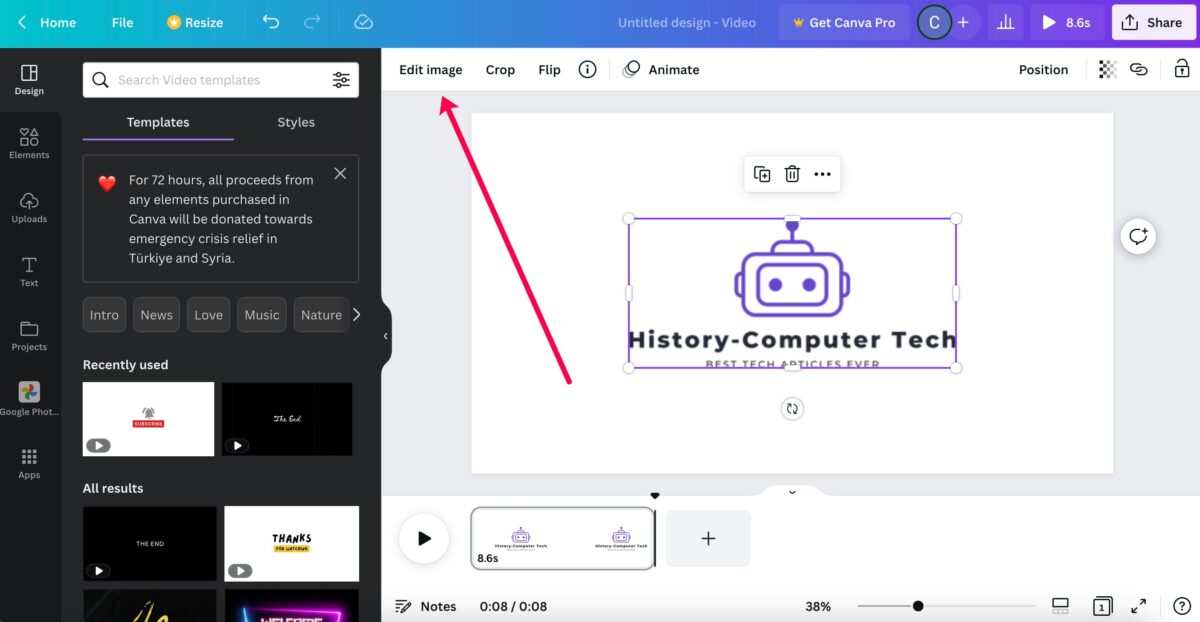
Task: Enter fullscreen presentation mode
Action: pos(1139,606)
